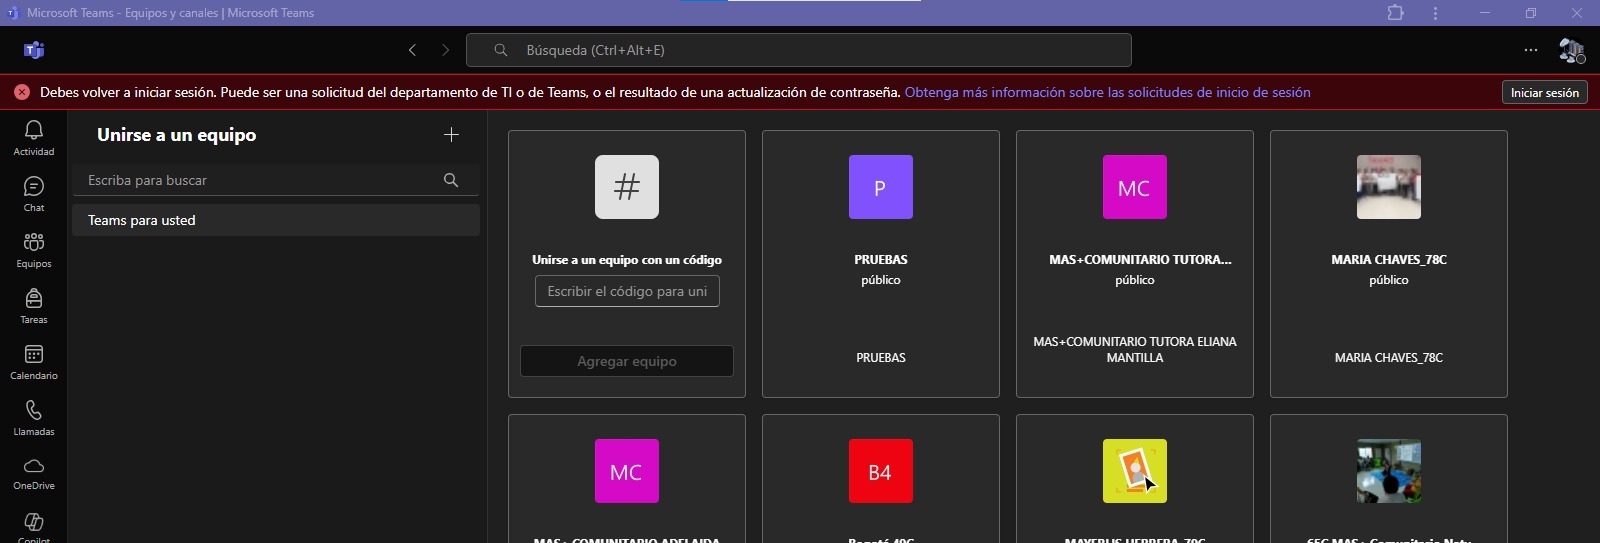Click the Escribir el código input field
Viewport: 1600px width, 543px height.
click(627, 291)
